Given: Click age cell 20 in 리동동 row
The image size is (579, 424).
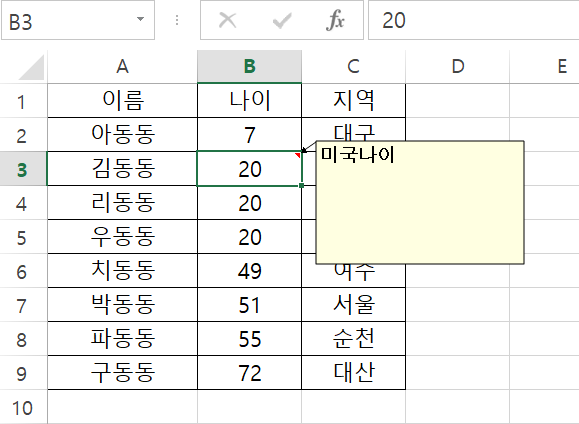Looking at the screenshot, I should (250, 203).
